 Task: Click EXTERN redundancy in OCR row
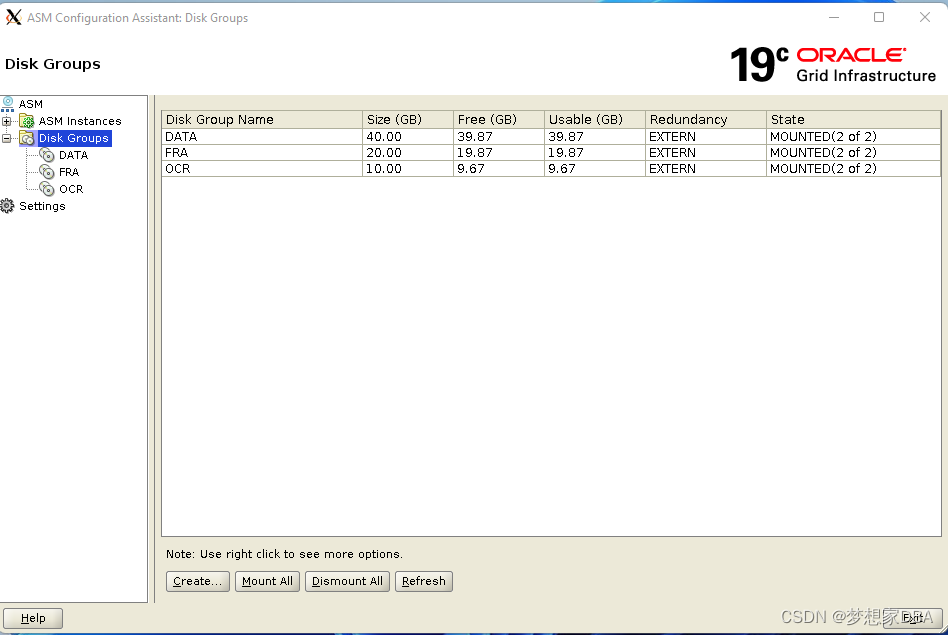[x=672, y=169]
